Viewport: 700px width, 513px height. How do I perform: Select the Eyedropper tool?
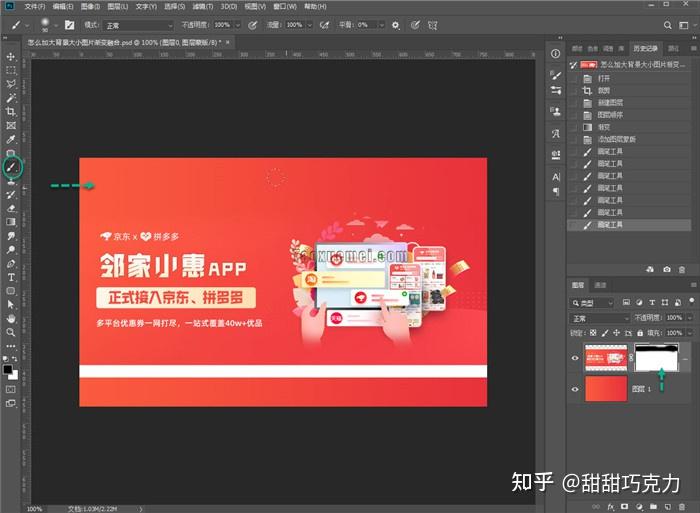11,139
